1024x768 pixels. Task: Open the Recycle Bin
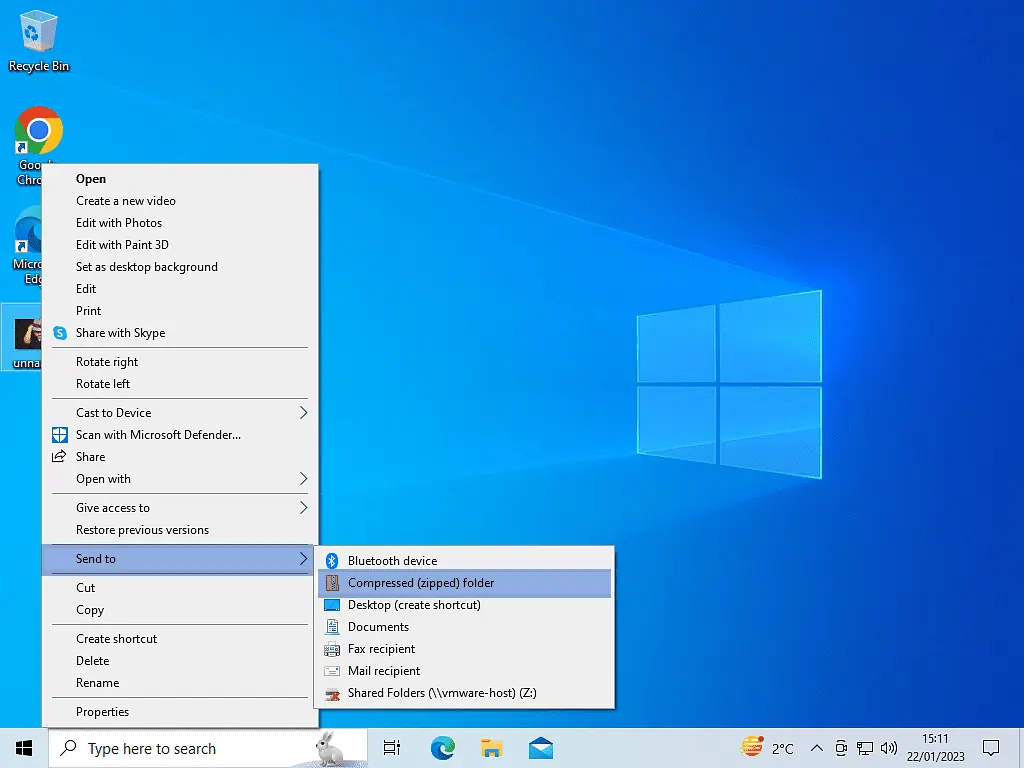click(38, 30)
